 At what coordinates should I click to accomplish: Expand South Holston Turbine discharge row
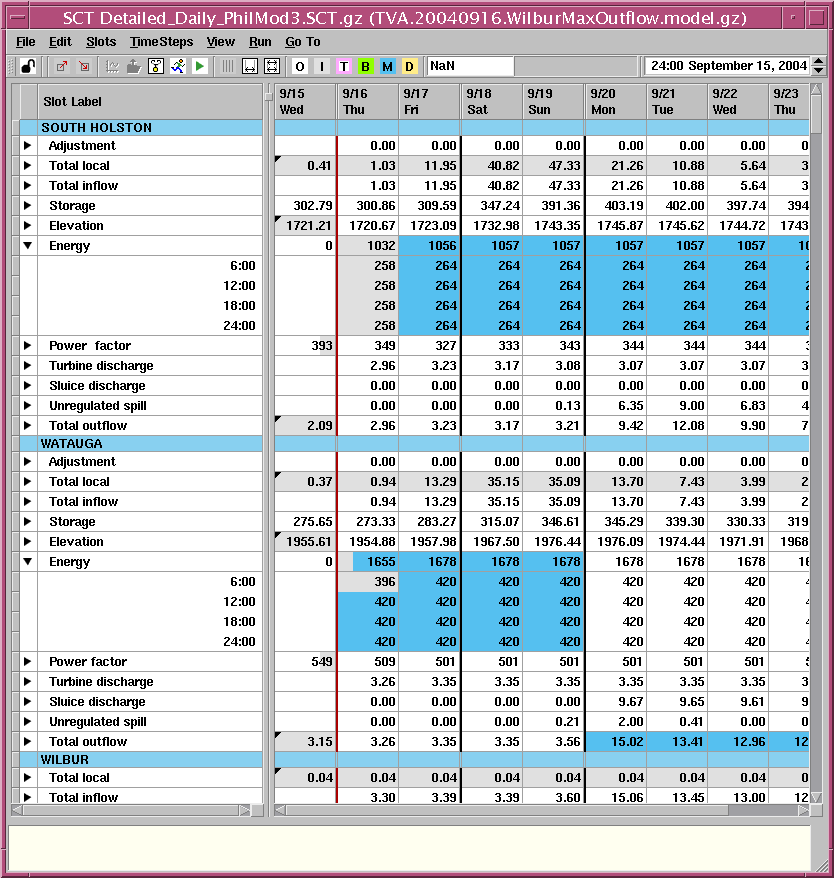coord(27,366)
